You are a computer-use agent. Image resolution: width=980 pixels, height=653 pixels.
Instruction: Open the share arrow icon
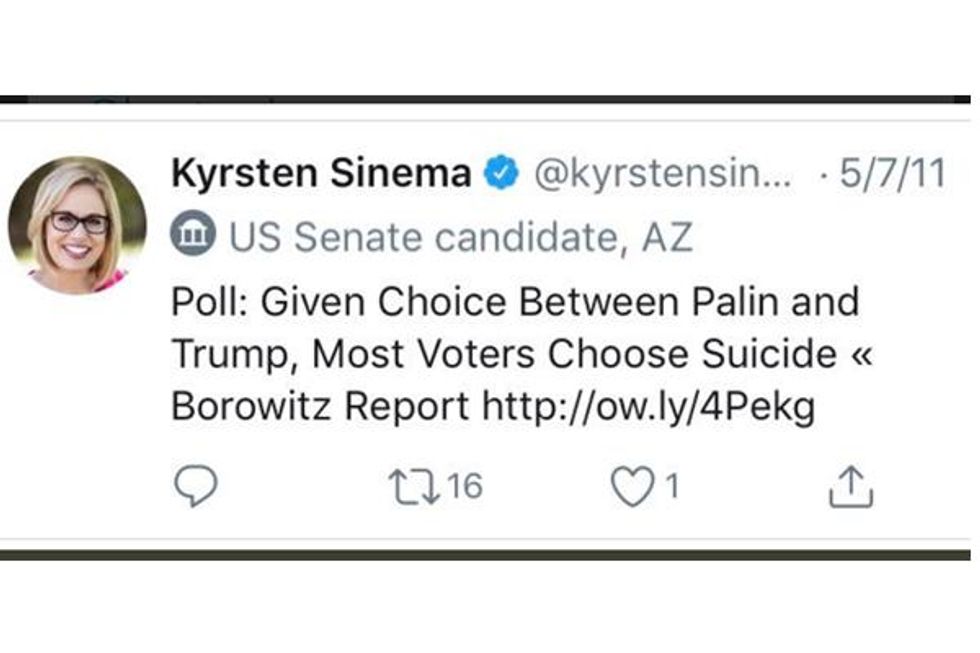point(852,487)
